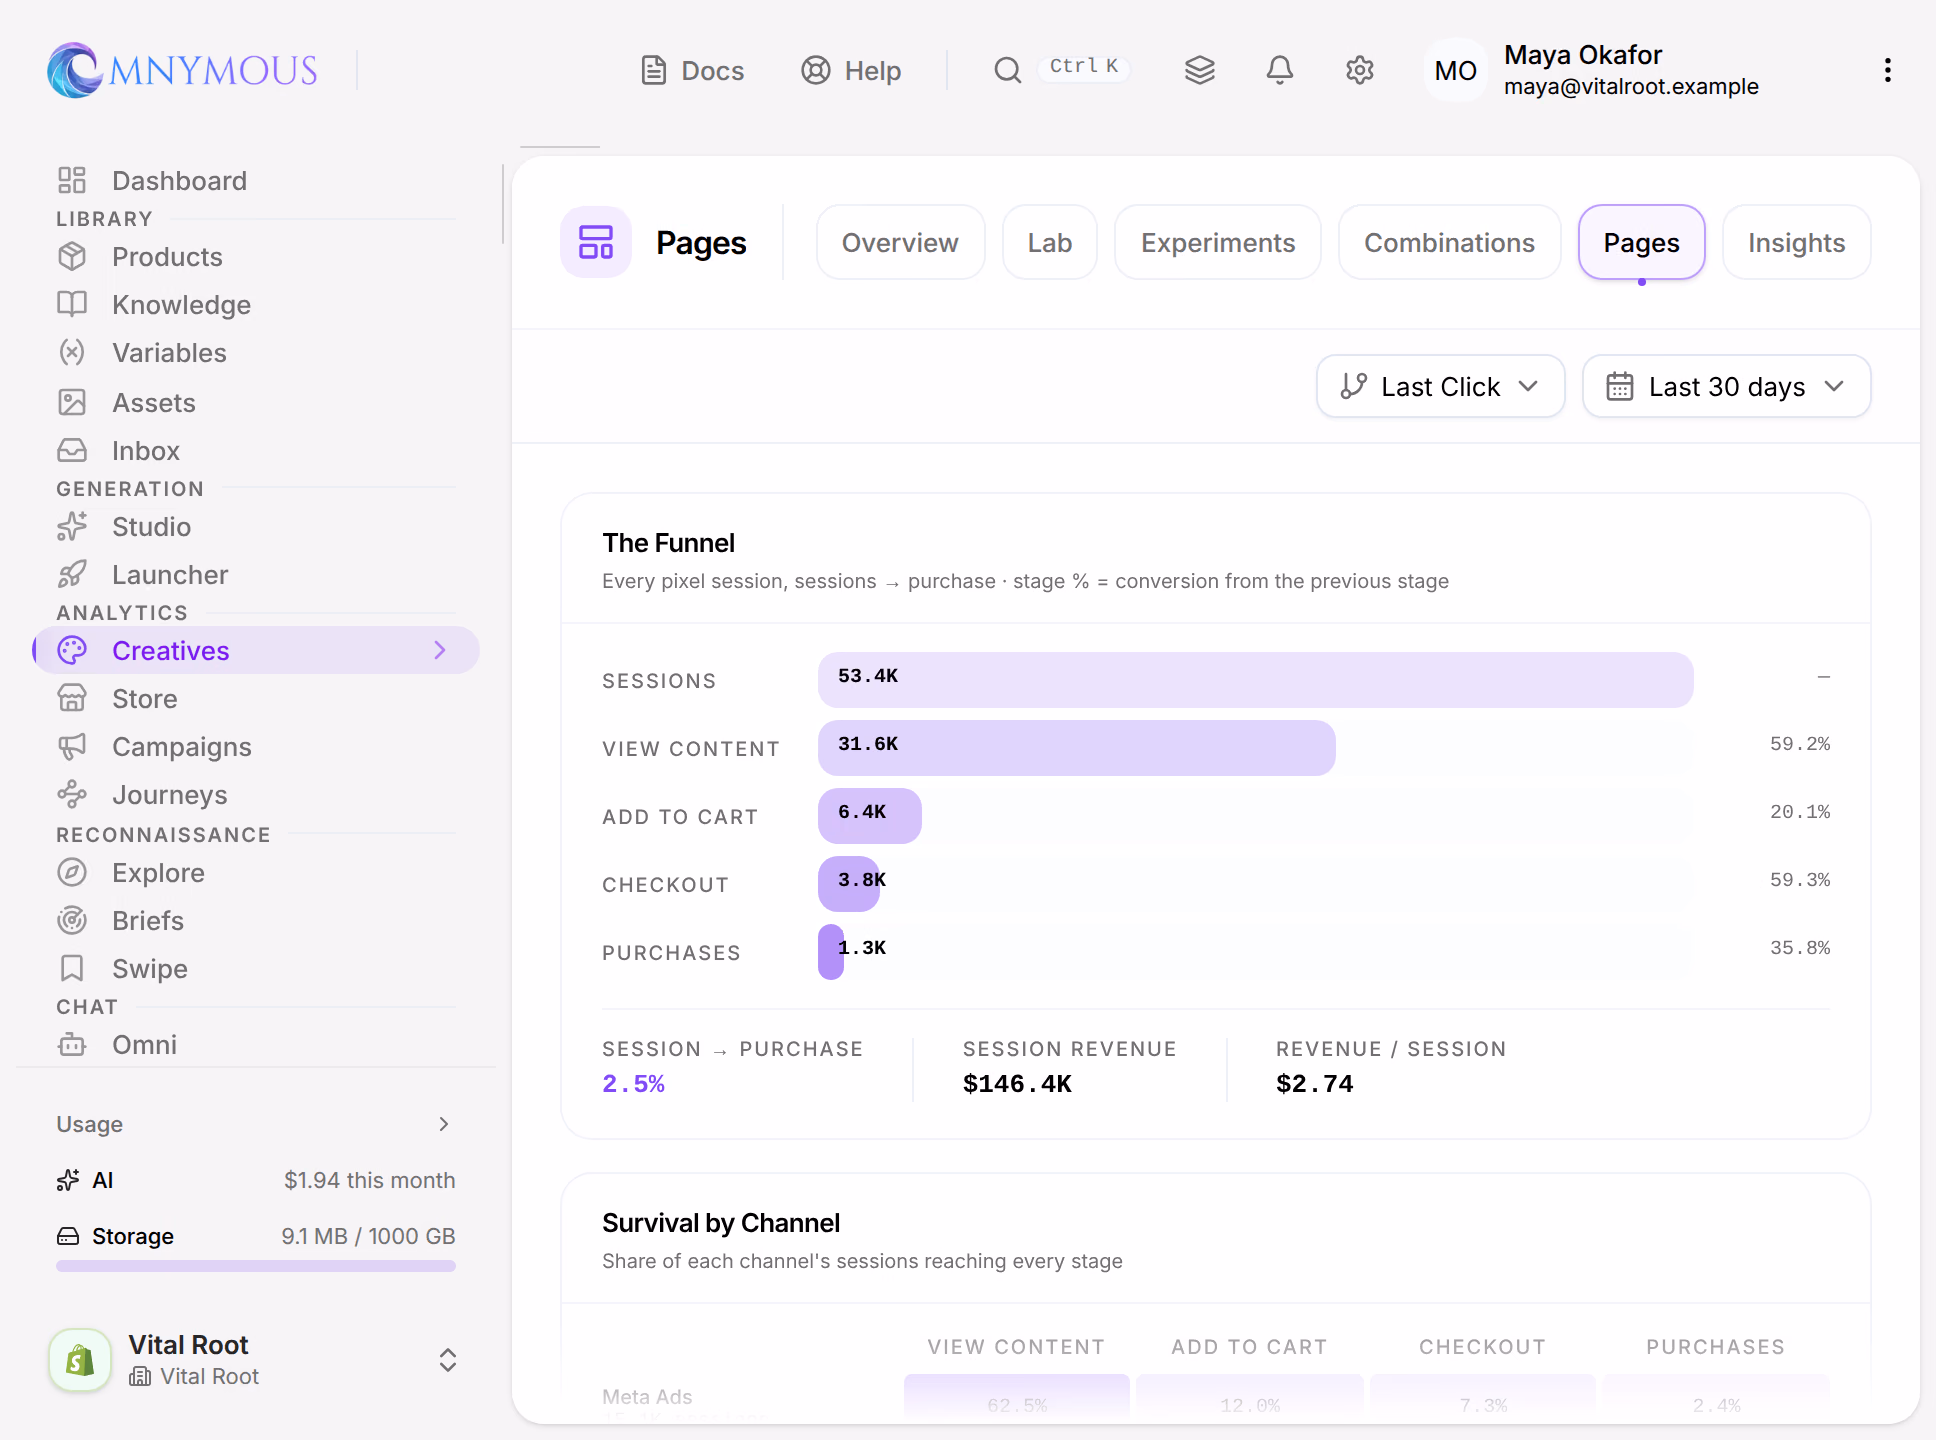Open the Last Click attribution dropdown

[1441, 386]
